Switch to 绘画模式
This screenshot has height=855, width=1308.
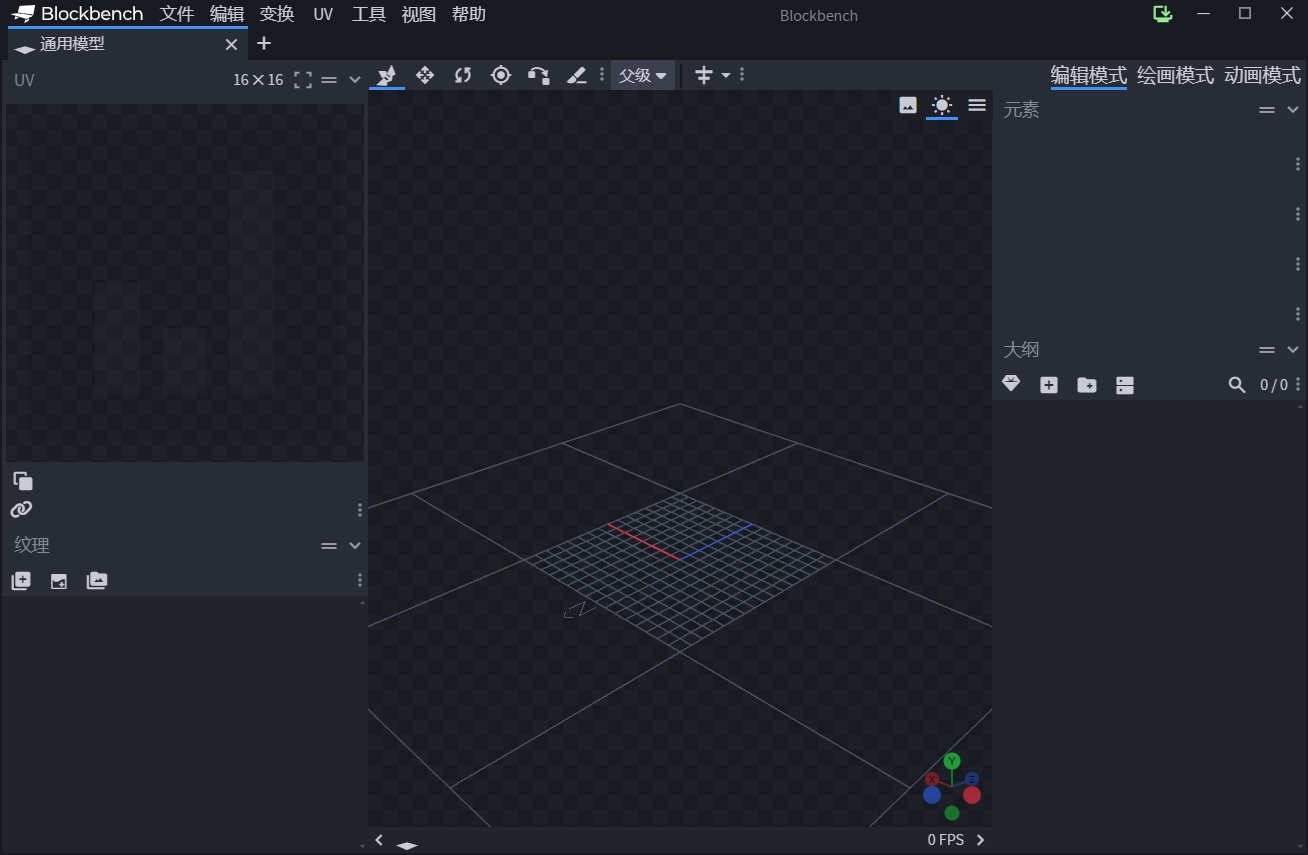coord(1175,75)
